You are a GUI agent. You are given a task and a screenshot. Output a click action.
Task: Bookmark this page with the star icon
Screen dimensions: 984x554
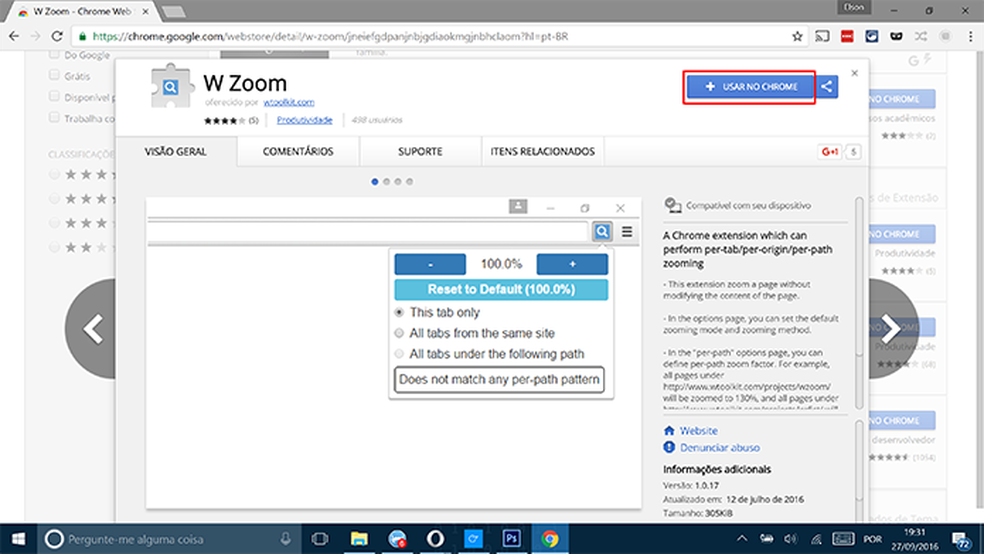tap(797, 36)
